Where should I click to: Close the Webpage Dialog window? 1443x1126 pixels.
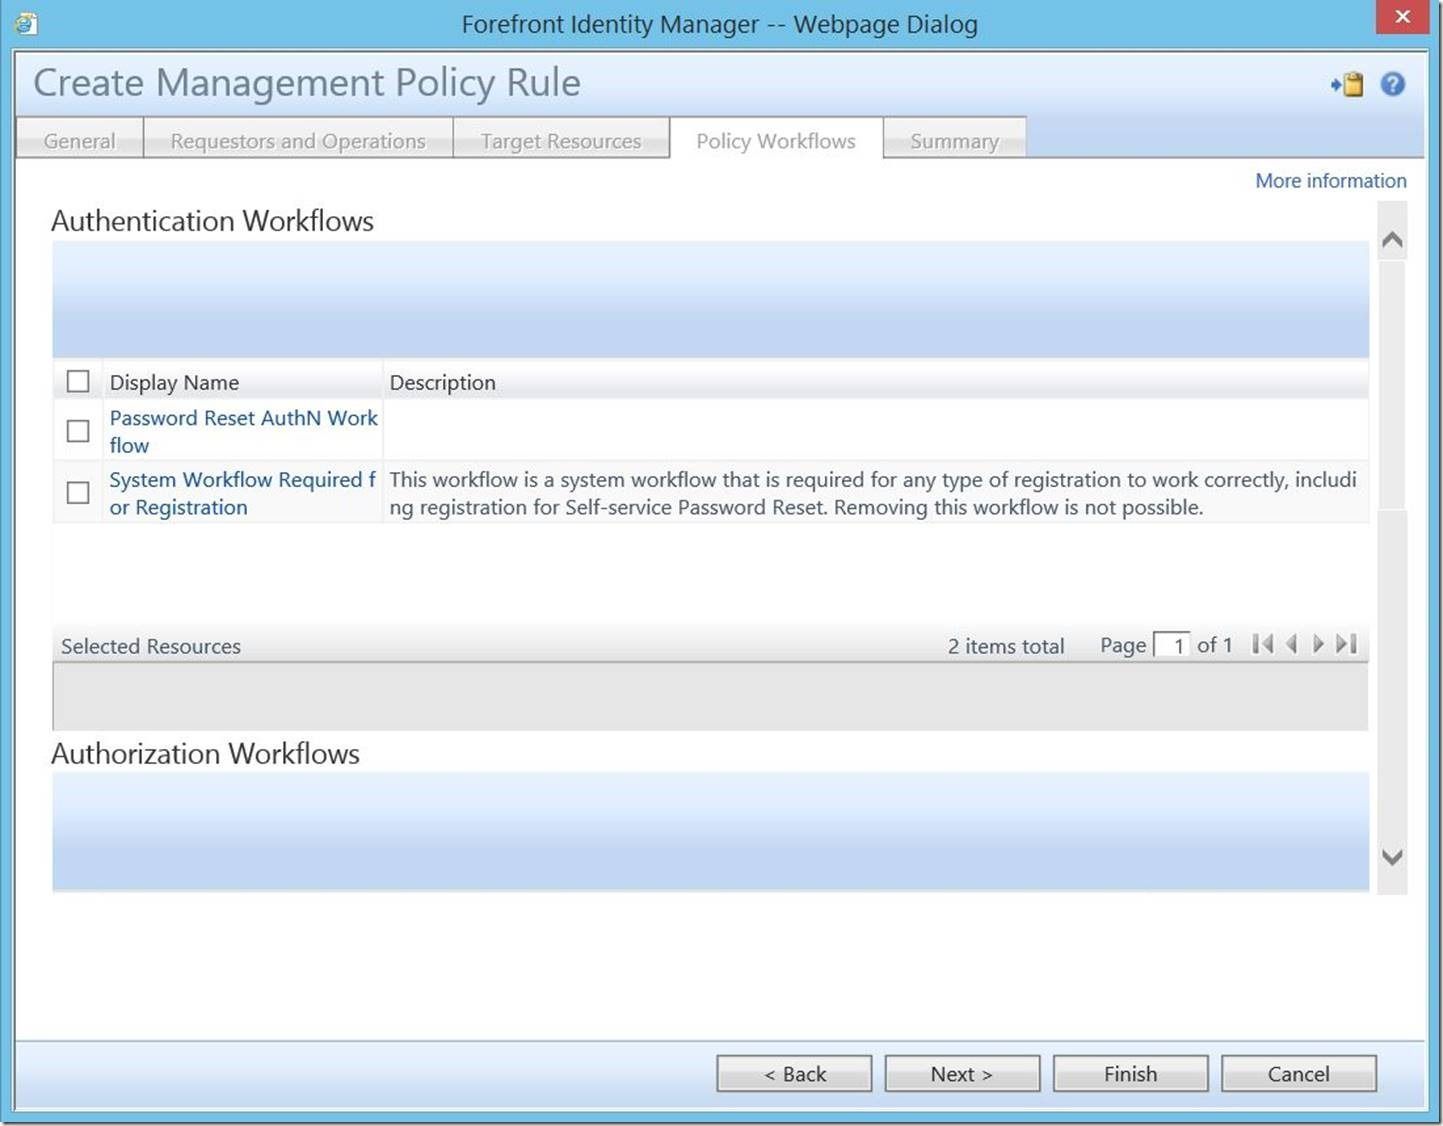[1402, 17]
